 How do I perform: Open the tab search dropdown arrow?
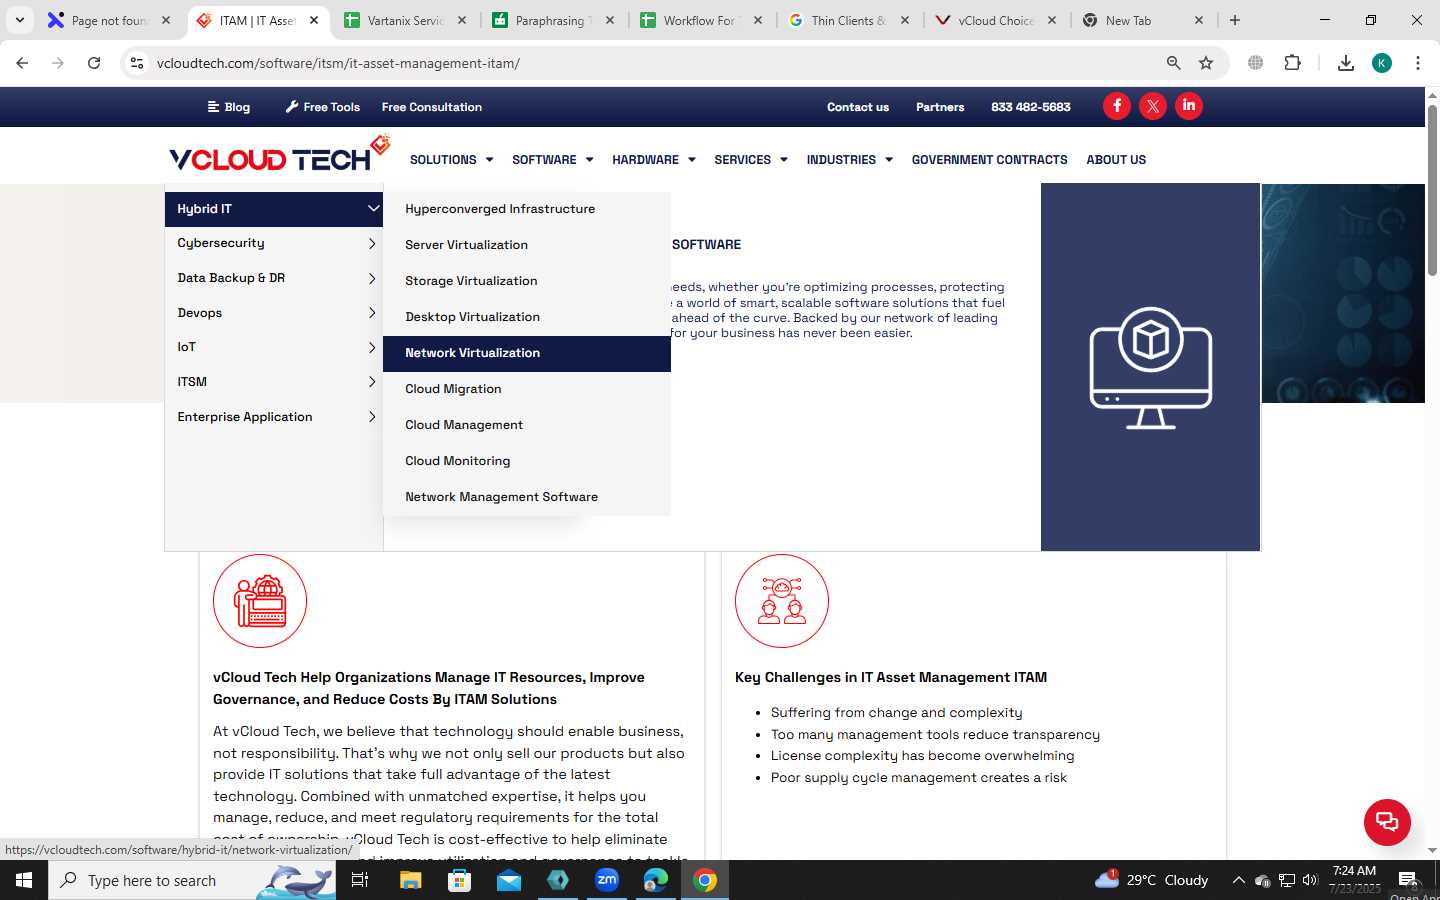tap(20, 20)
